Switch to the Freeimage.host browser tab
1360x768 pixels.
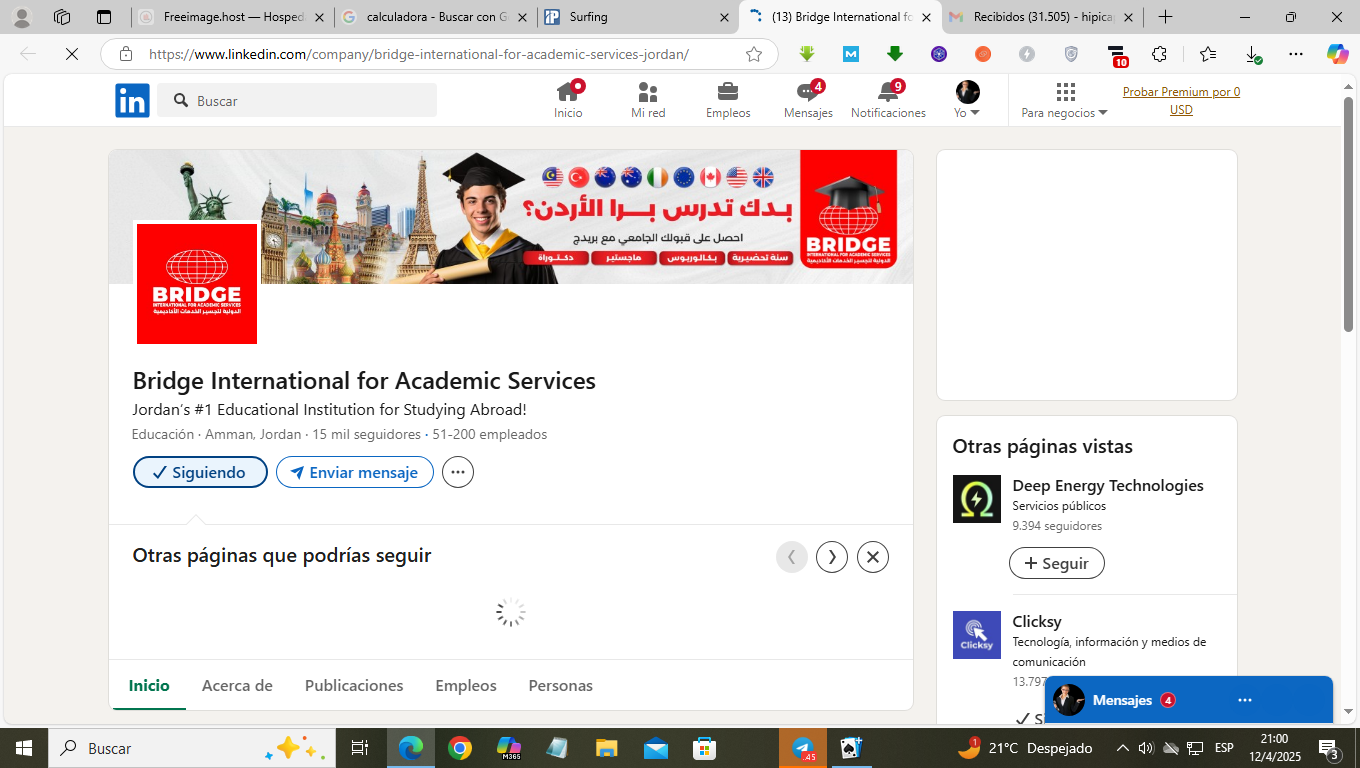(232, 17)
